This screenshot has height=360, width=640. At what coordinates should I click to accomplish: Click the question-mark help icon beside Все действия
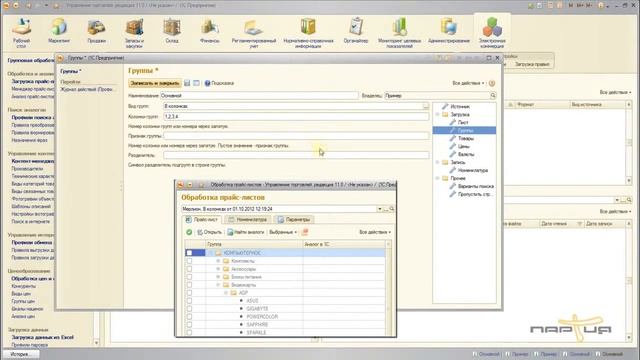(492, 83)
